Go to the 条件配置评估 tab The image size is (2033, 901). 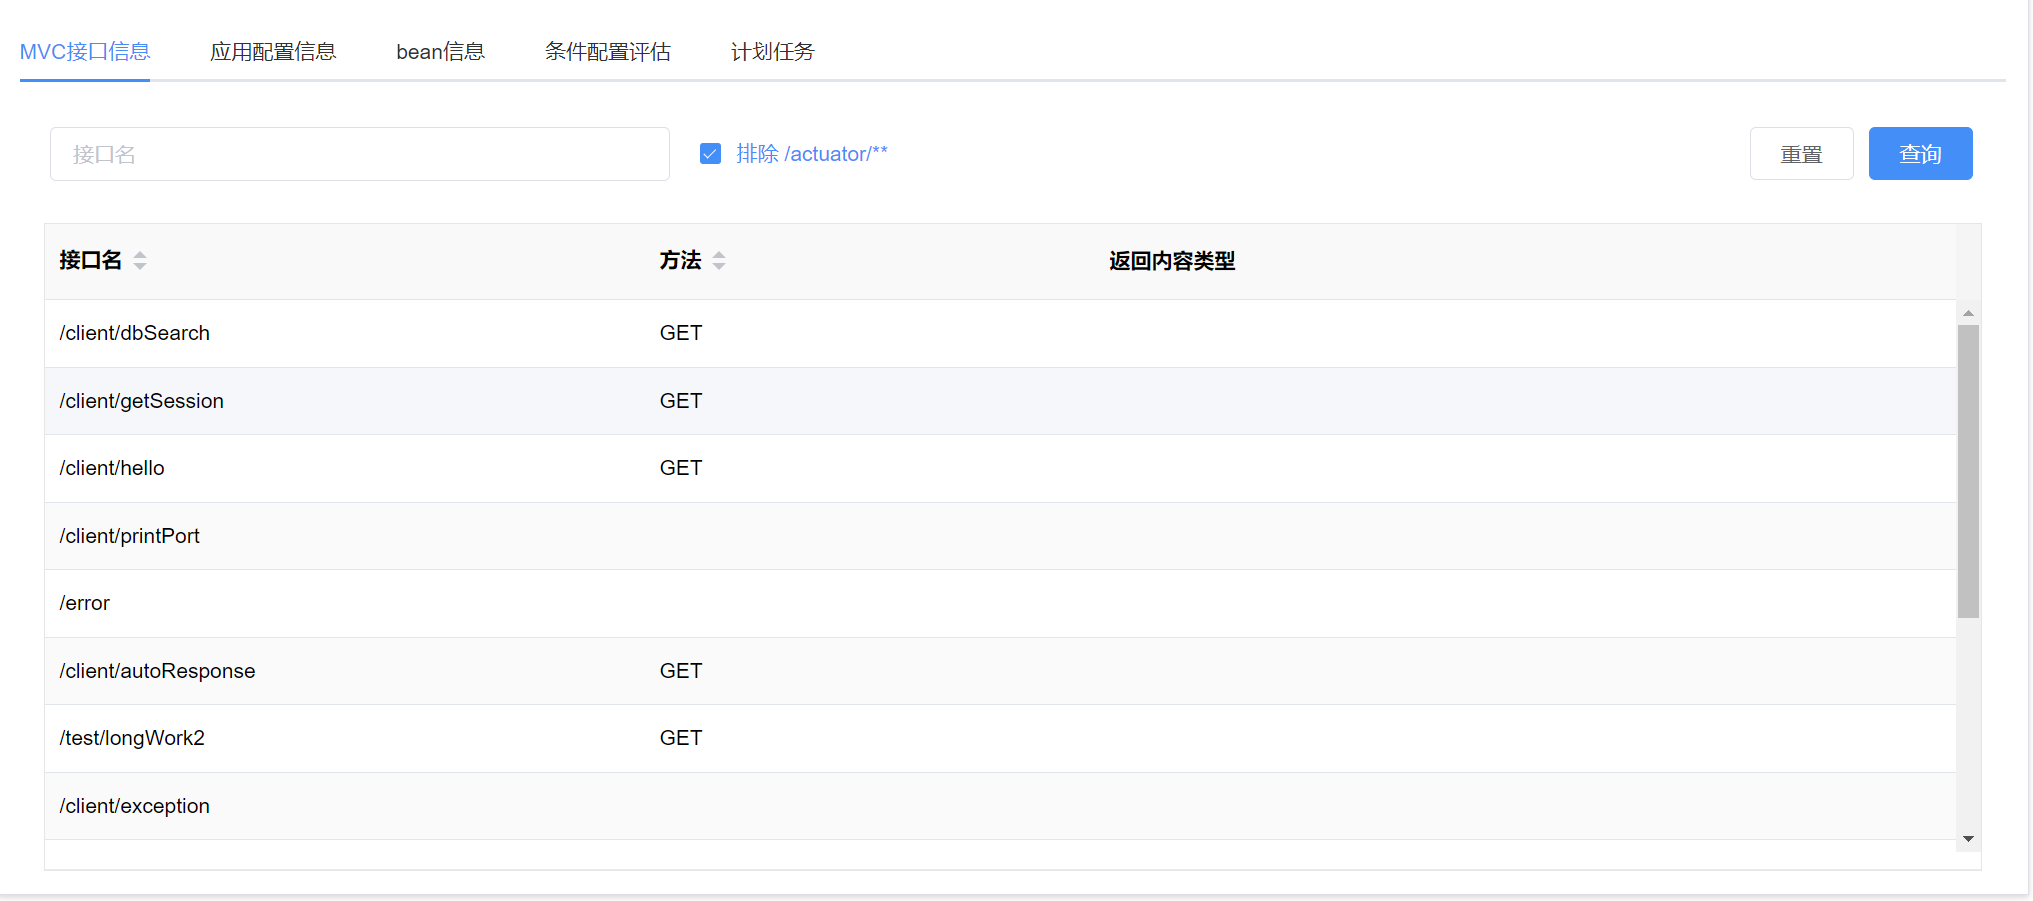click(607, 52)
